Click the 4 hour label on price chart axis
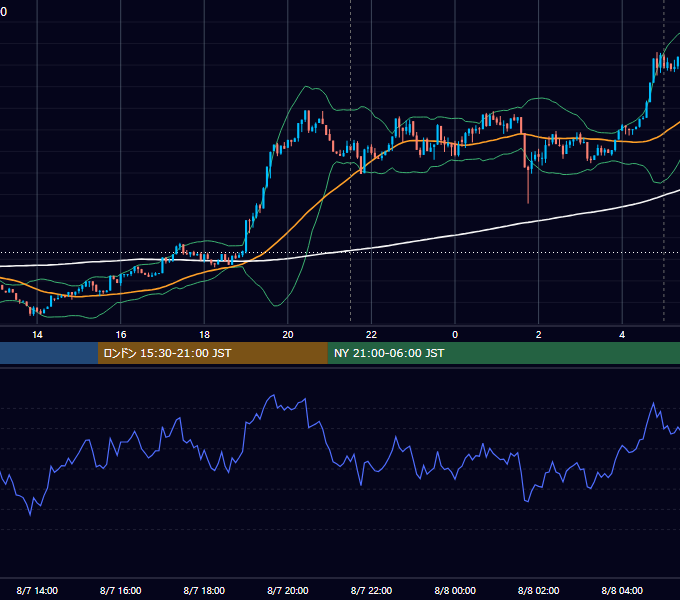The image size is (680, 600). 622,335
